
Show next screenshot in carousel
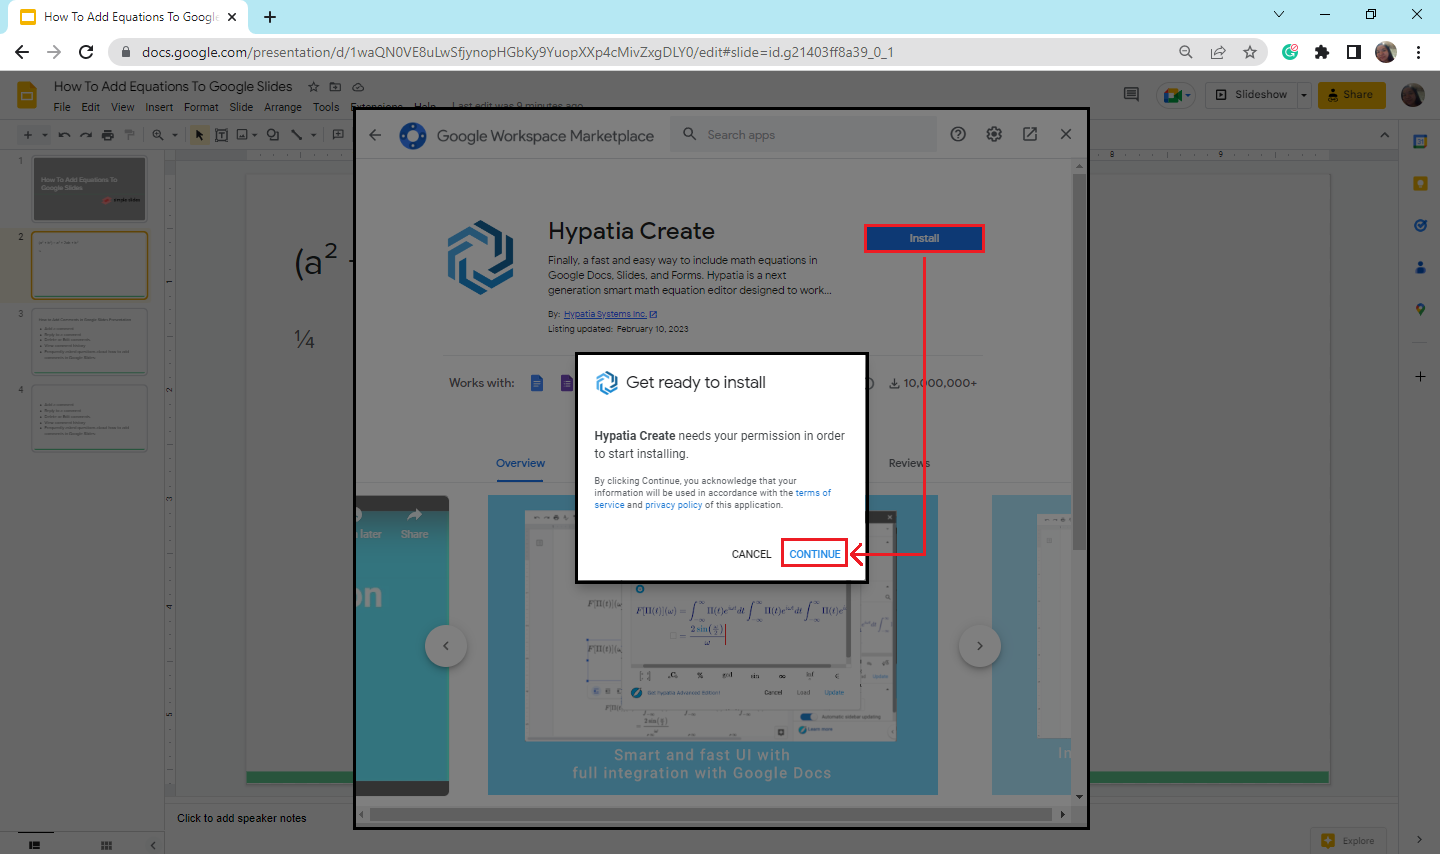coord(979,646)
